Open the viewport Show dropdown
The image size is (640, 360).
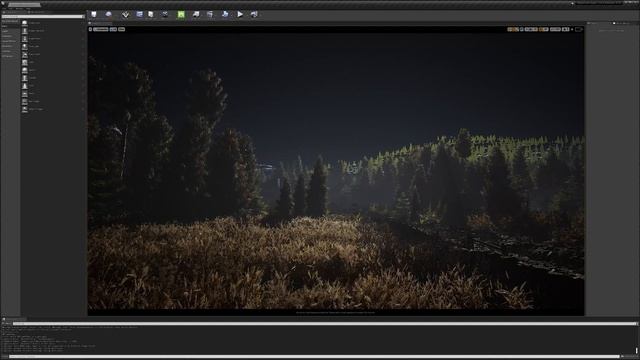(x=122, y=29)
